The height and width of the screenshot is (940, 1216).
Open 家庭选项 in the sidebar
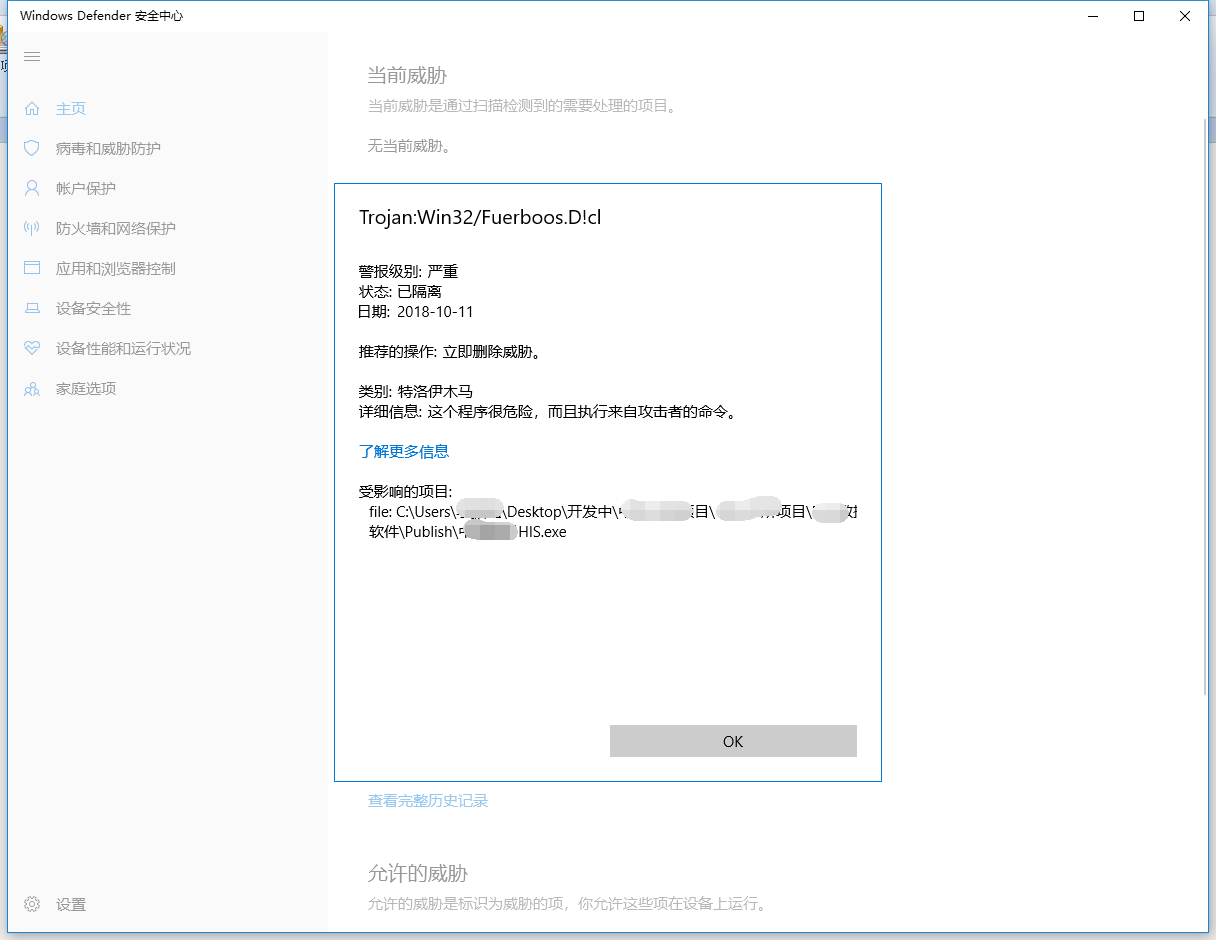(86, 388)
